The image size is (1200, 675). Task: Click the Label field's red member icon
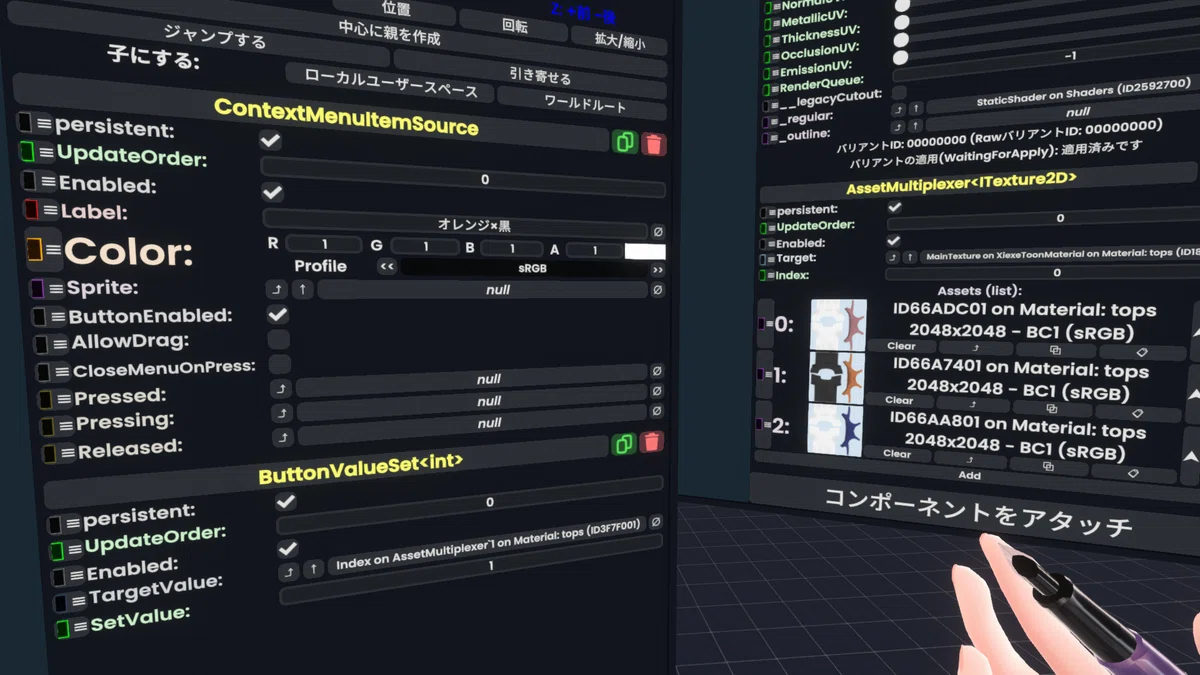(31, 209)
